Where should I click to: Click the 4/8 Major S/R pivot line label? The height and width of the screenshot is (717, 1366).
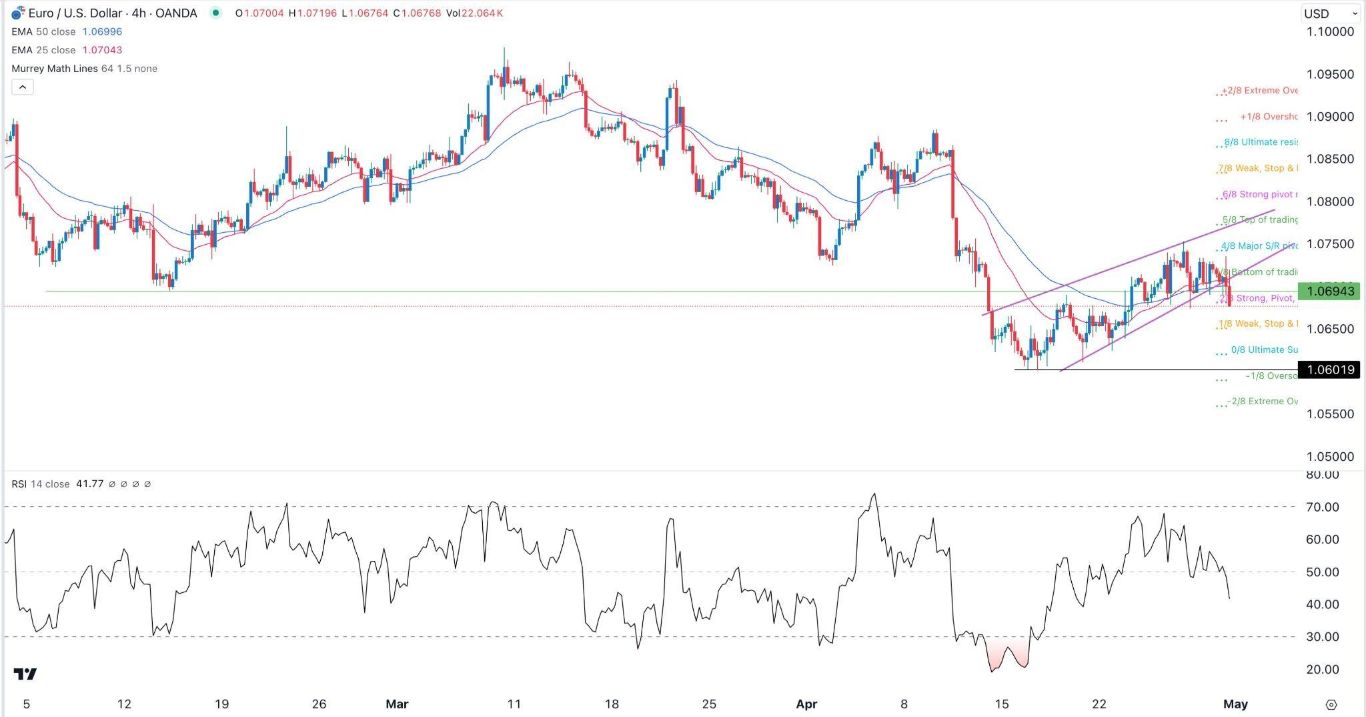click(1258, 245)
